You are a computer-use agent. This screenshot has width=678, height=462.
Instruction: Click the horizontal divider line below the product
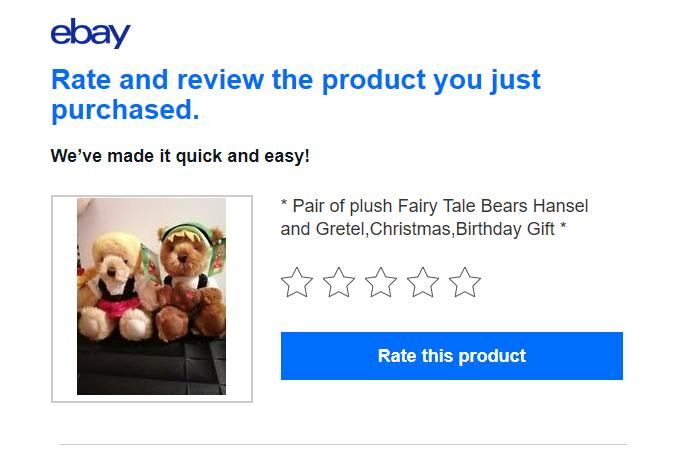[x=342, y=444]
